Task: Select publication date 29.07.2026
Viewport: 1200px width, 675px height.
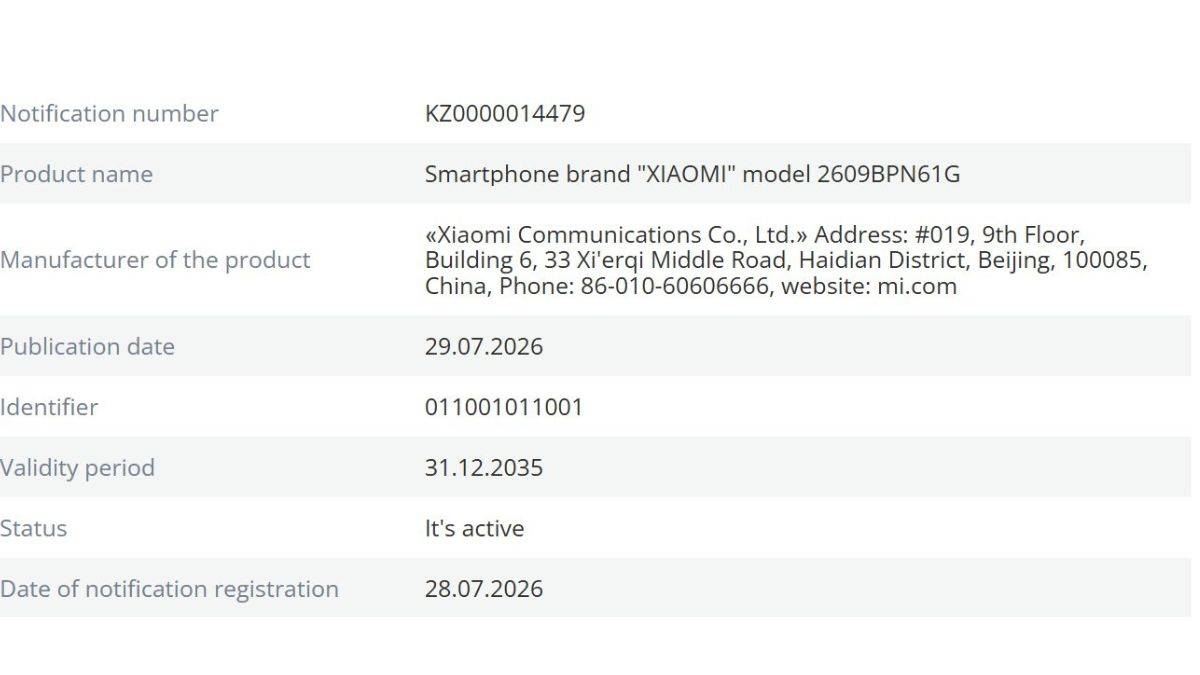Action: click(484, 347)
